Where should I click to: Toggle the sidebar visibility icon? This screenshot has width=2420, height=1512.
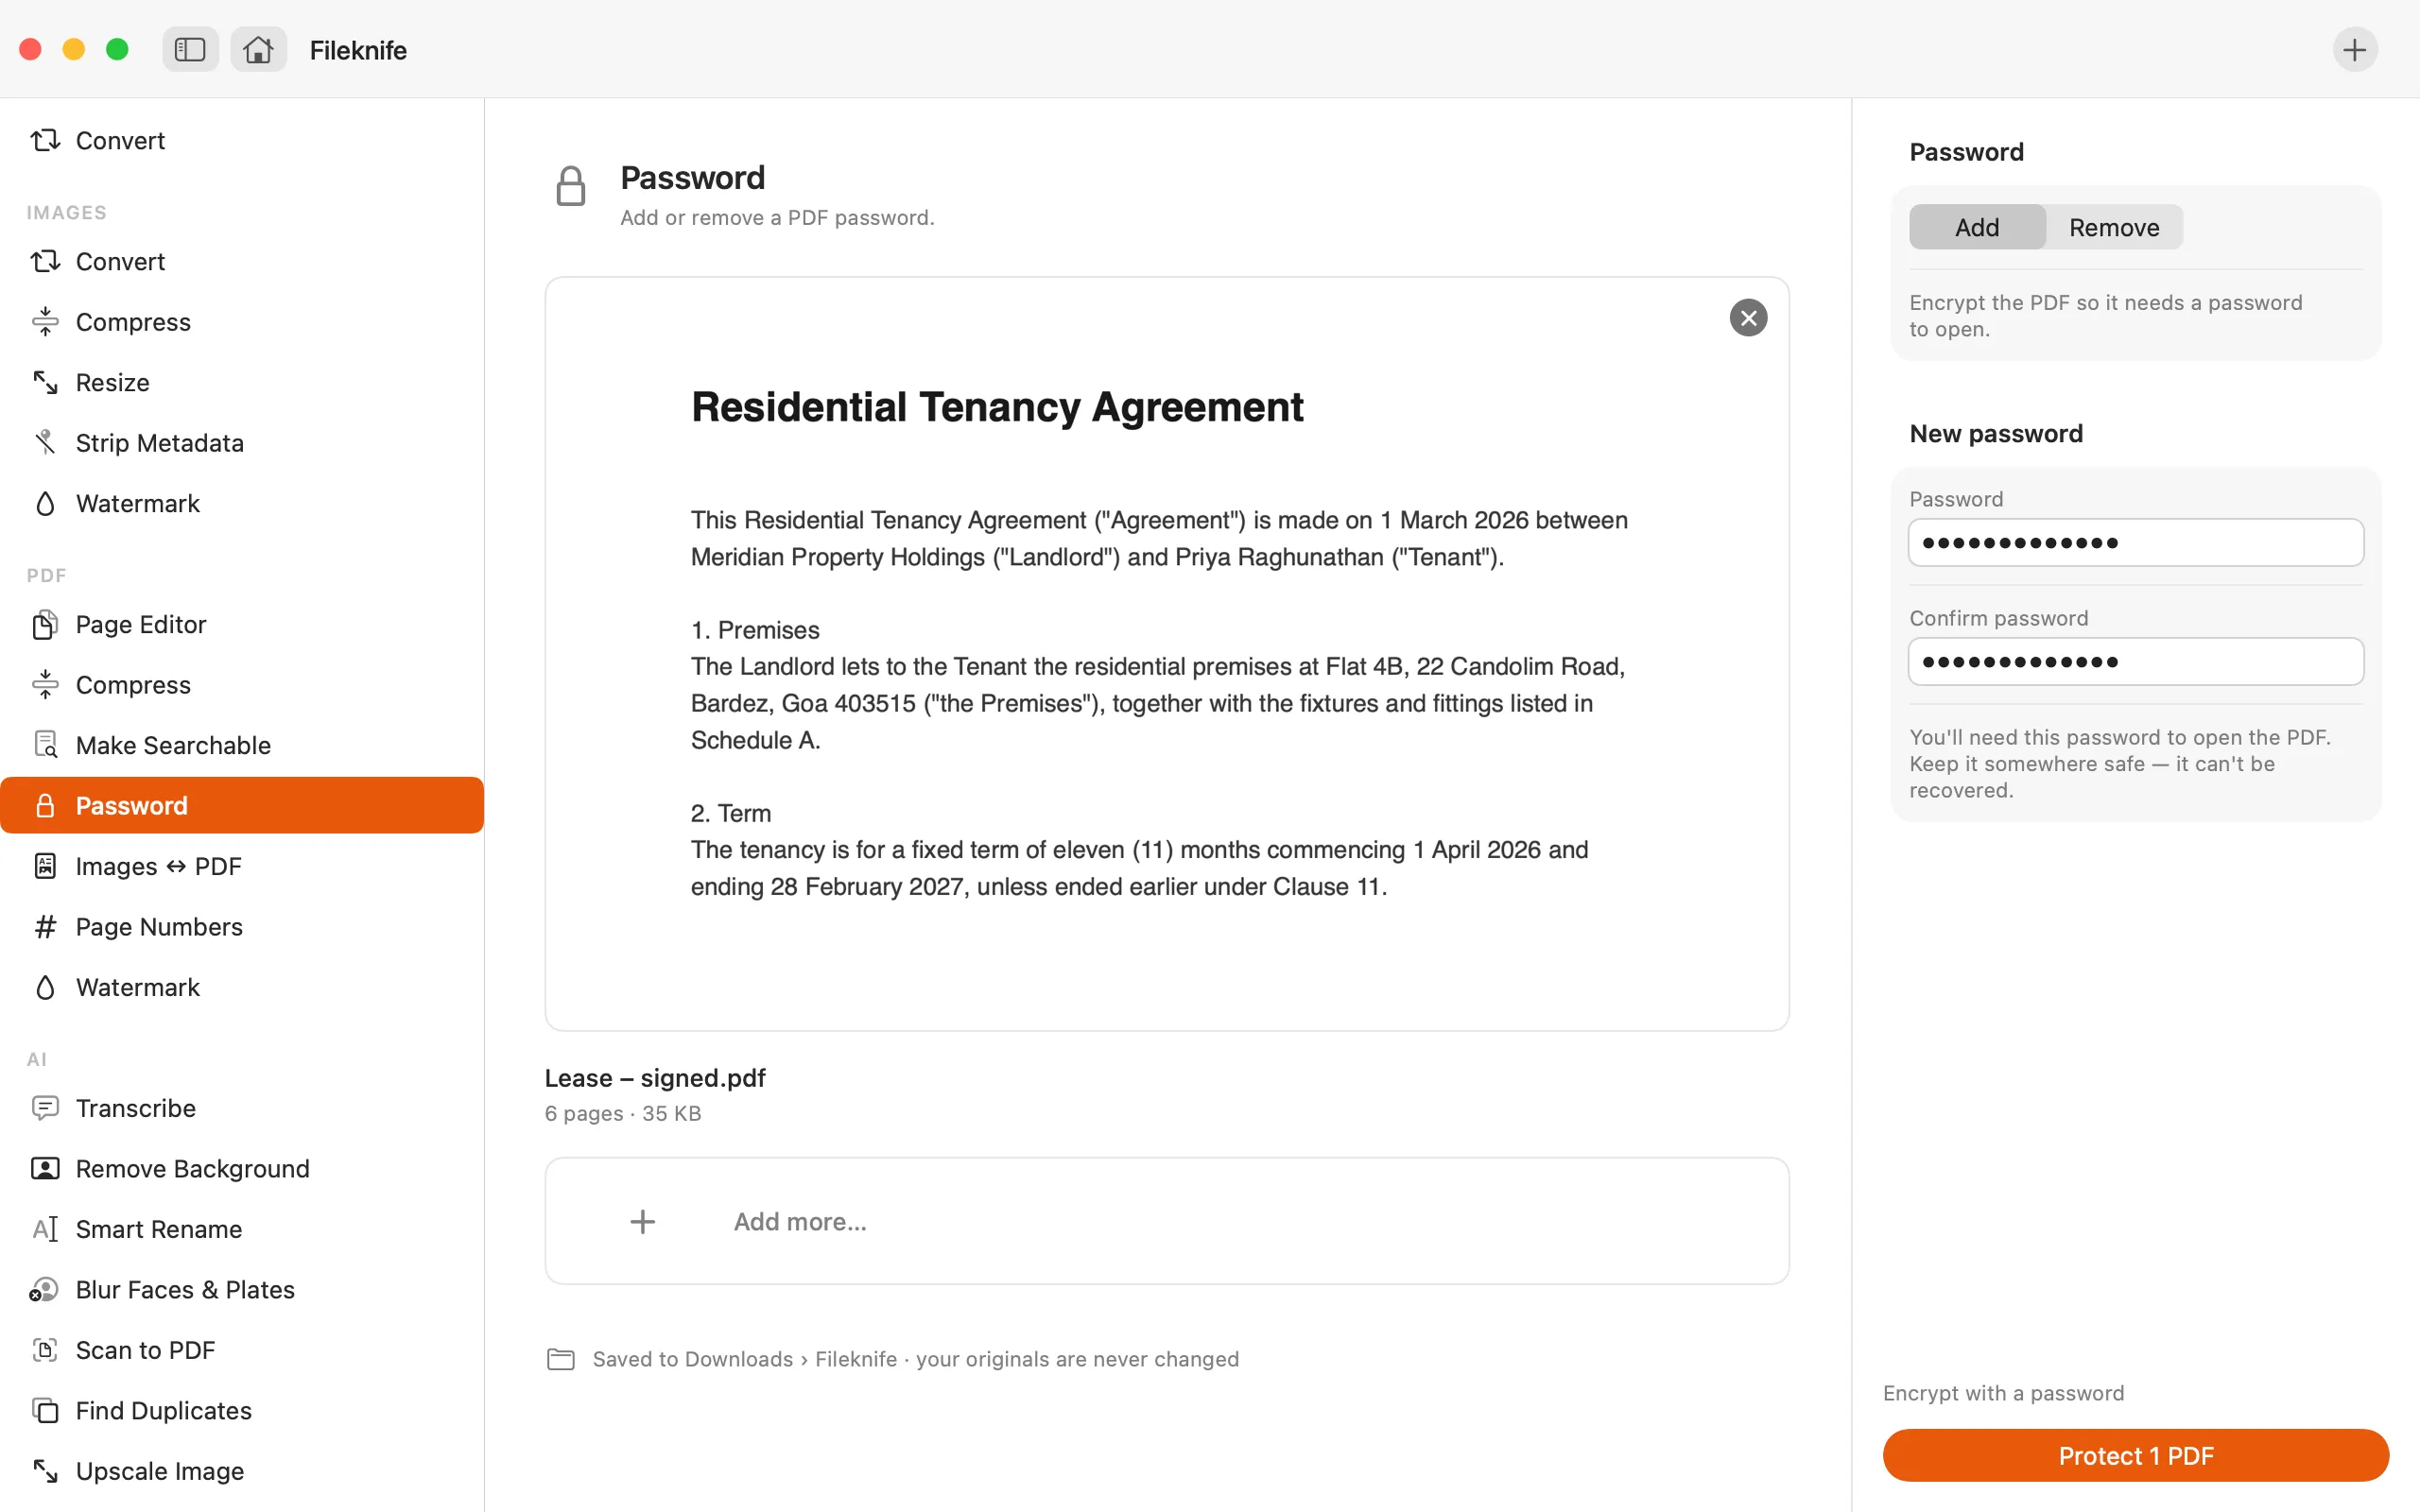click(190, 49)
